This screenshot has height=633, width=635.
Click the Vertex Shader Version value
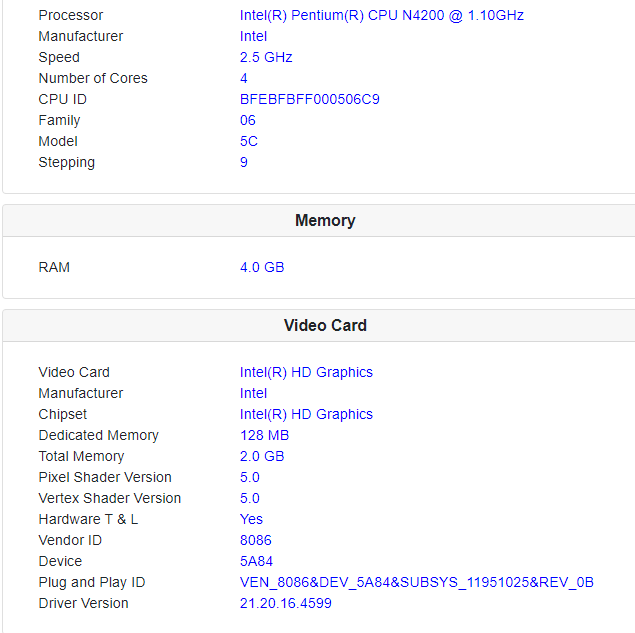pos(250,498)
